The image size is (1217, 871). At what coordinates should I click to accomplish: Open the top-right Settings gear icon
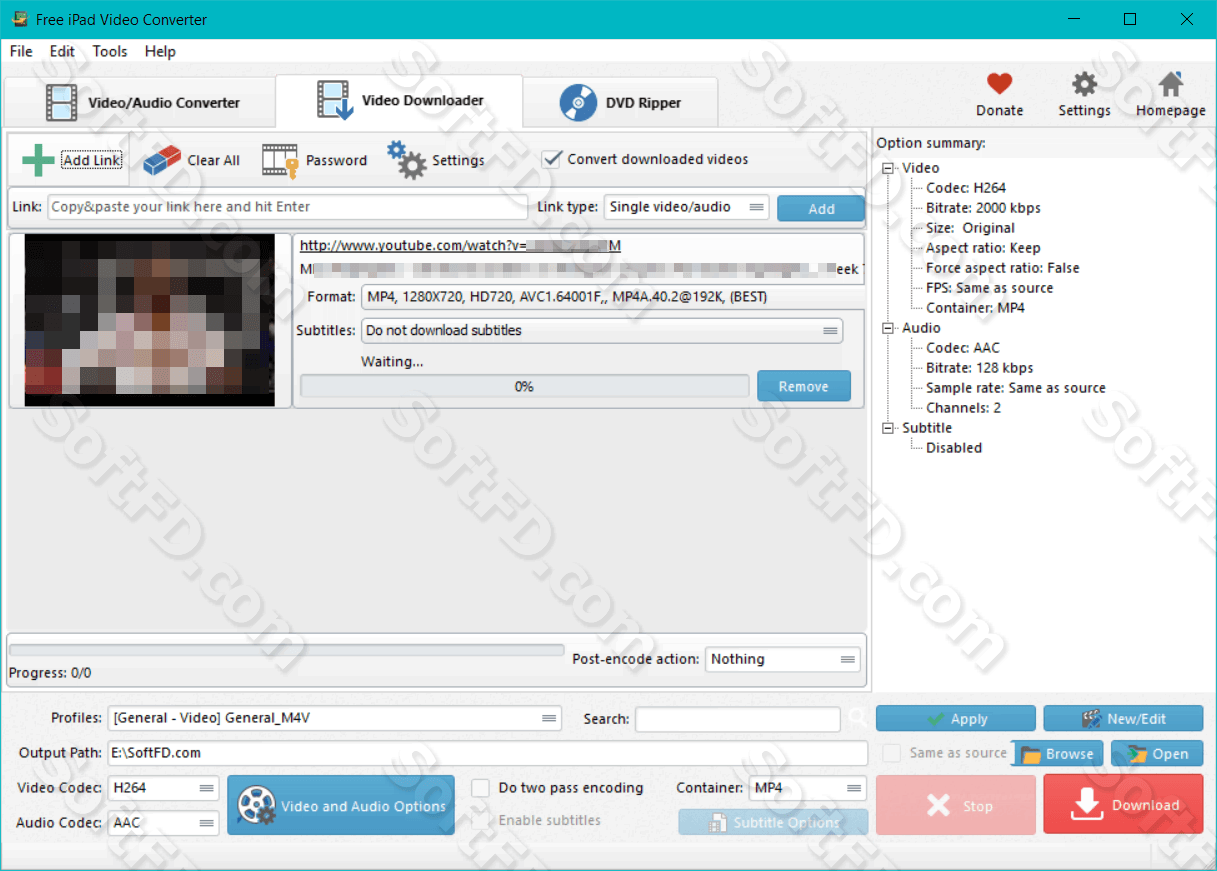pyautogui.click(x=1084, y=84)
